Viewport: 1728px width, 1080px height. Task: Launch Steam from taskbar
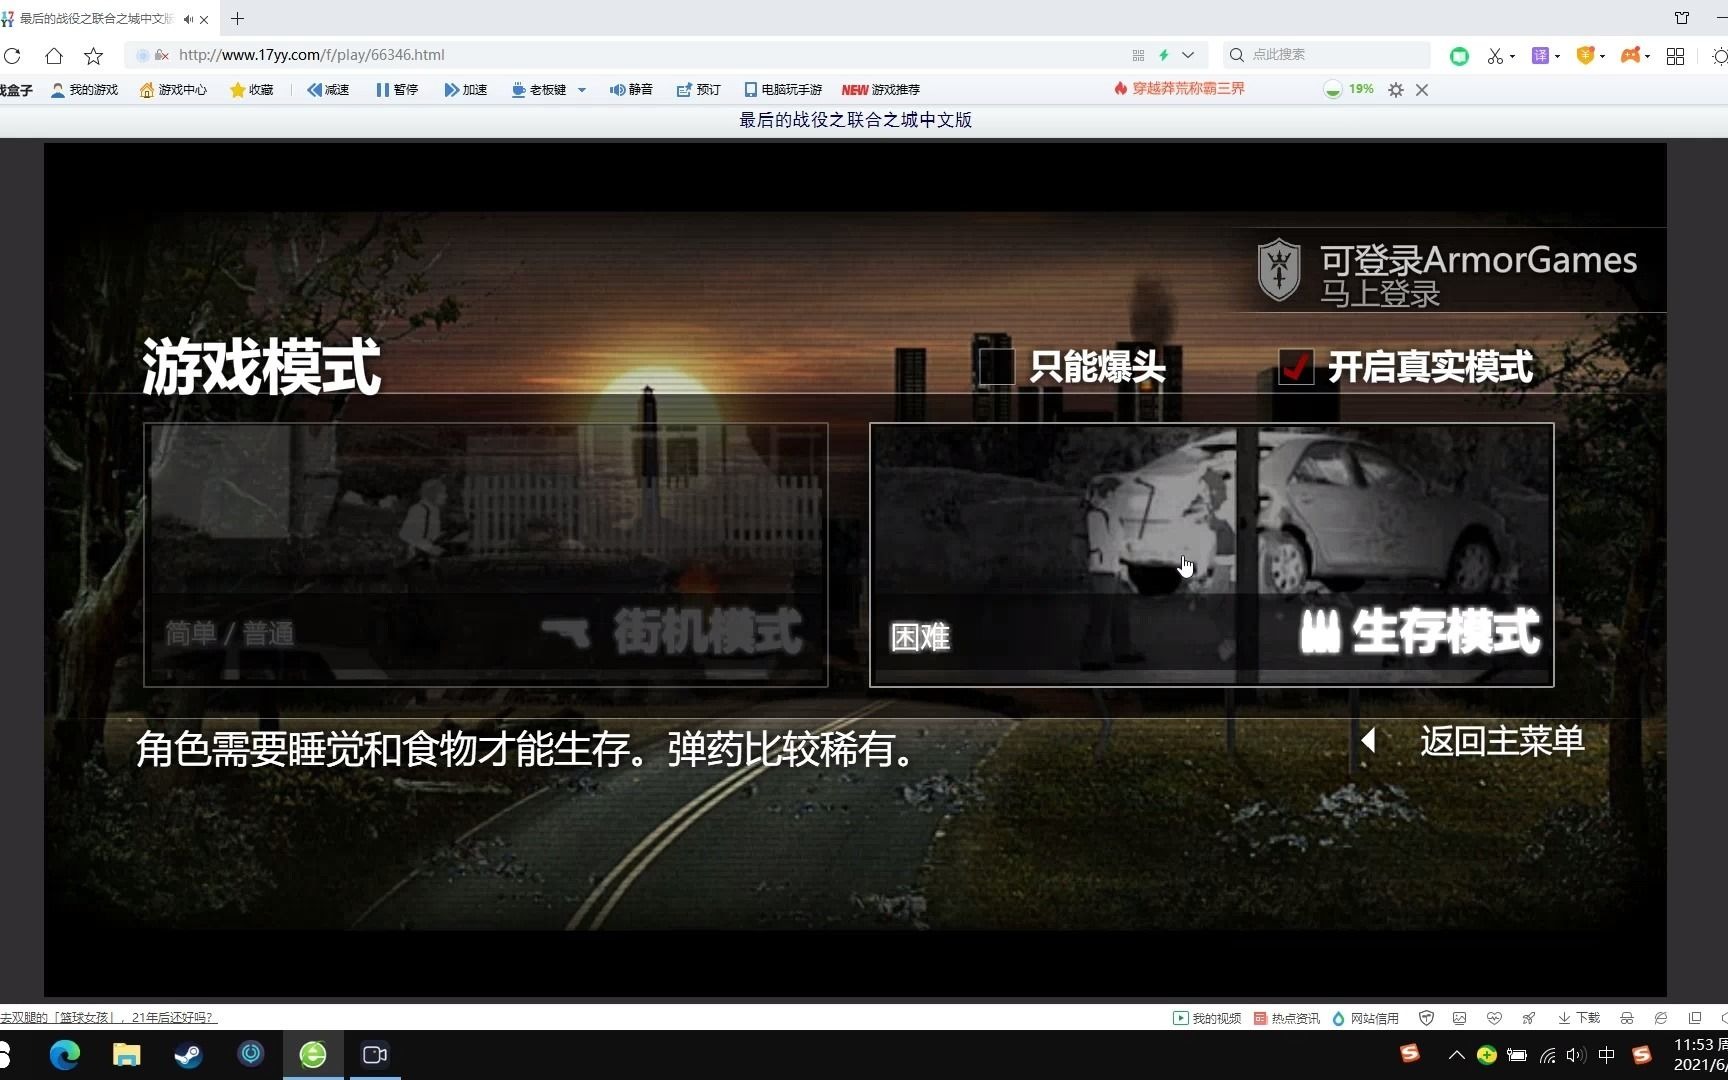[188, 1054]
